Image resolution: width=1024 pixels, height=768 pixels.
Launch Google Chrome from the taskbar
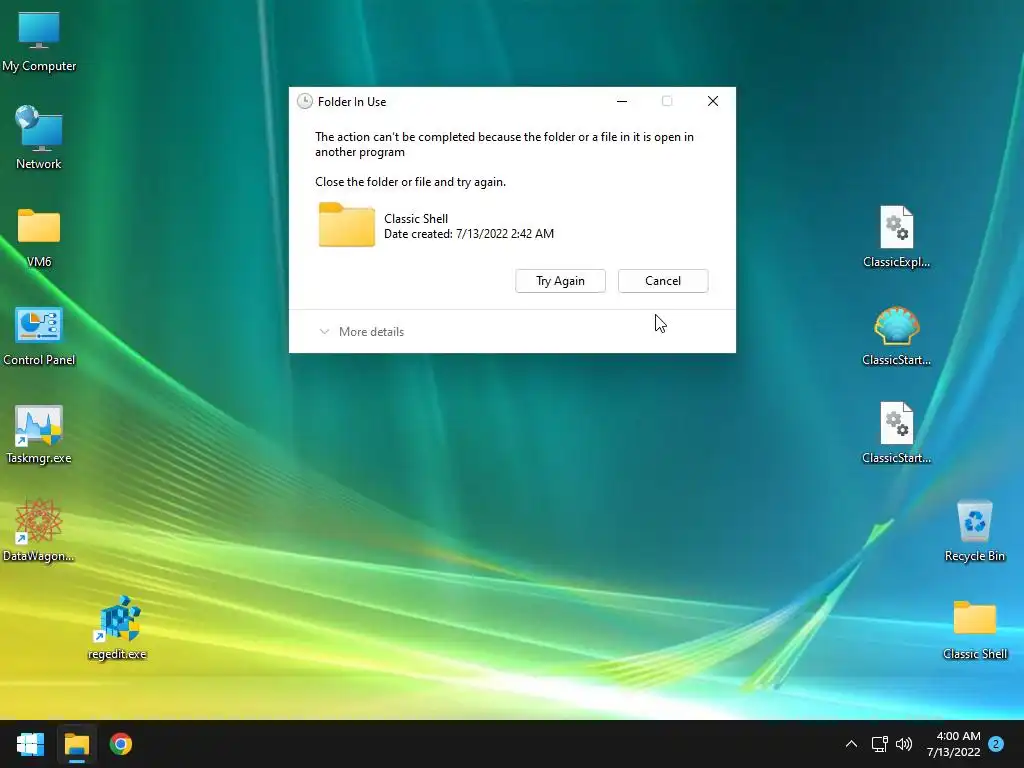(x=121, y=744)
